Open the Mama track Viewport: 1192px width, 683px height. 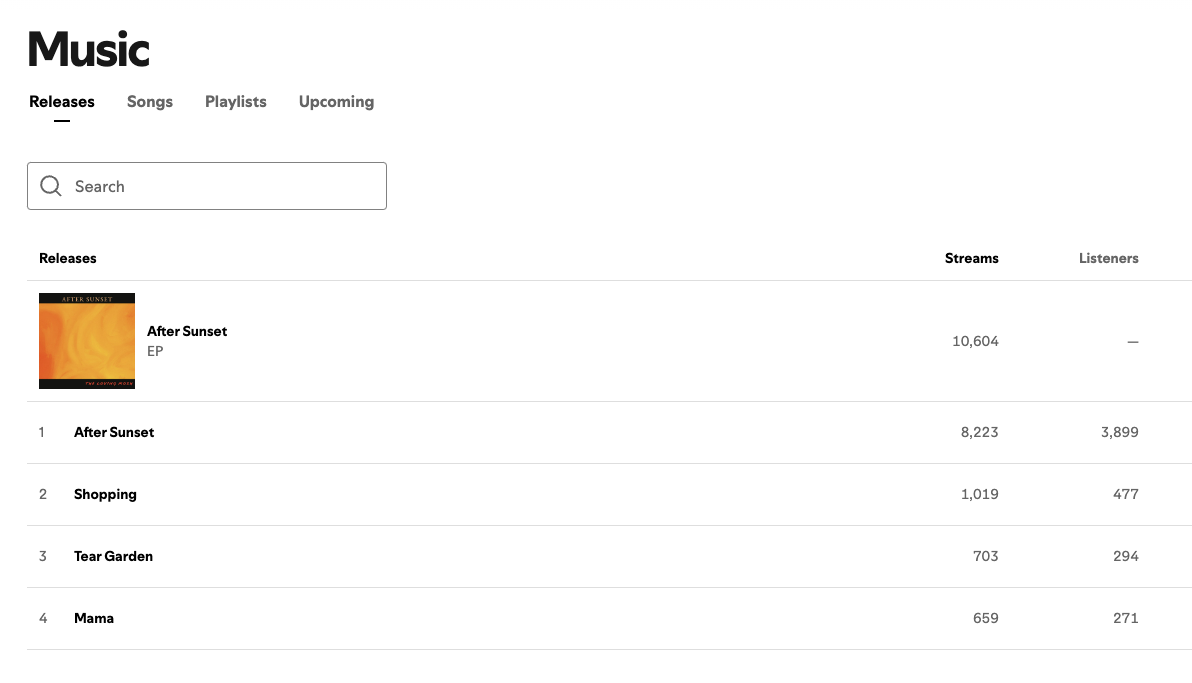94,618
